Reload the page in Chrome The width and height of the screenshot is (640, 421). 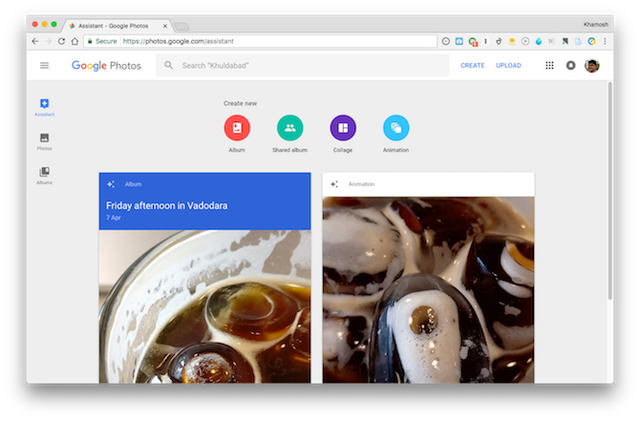coord(61,41)
